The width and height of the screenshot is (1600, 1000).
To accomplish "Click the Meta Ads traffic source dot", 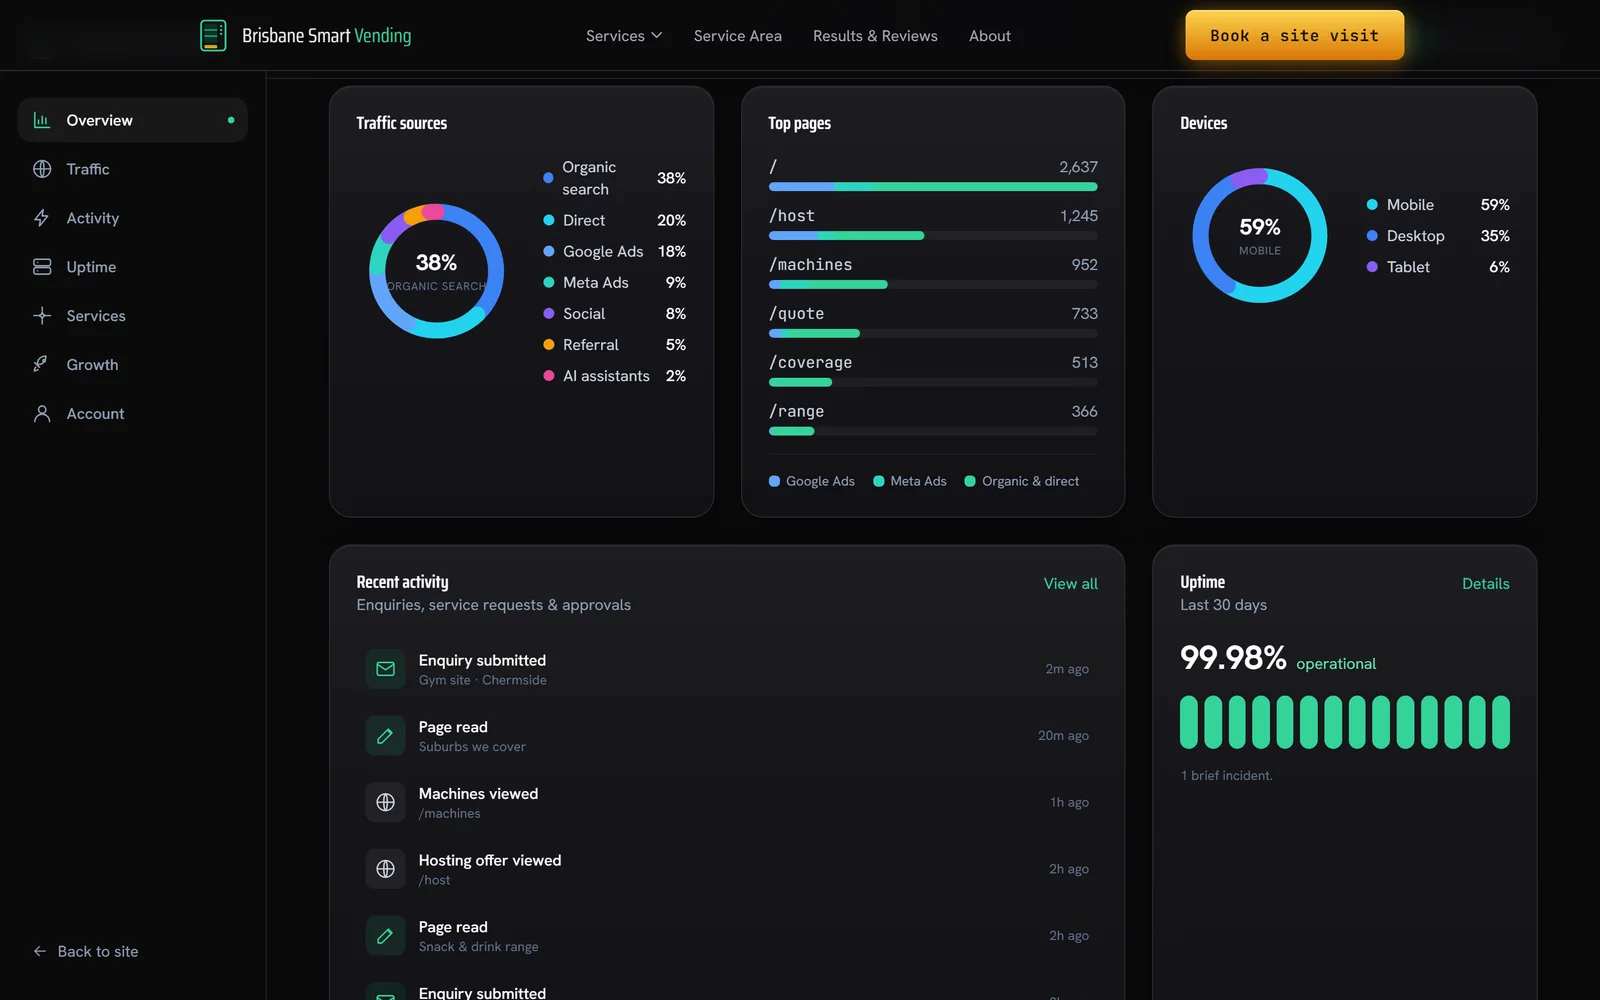I will [549, 283].
